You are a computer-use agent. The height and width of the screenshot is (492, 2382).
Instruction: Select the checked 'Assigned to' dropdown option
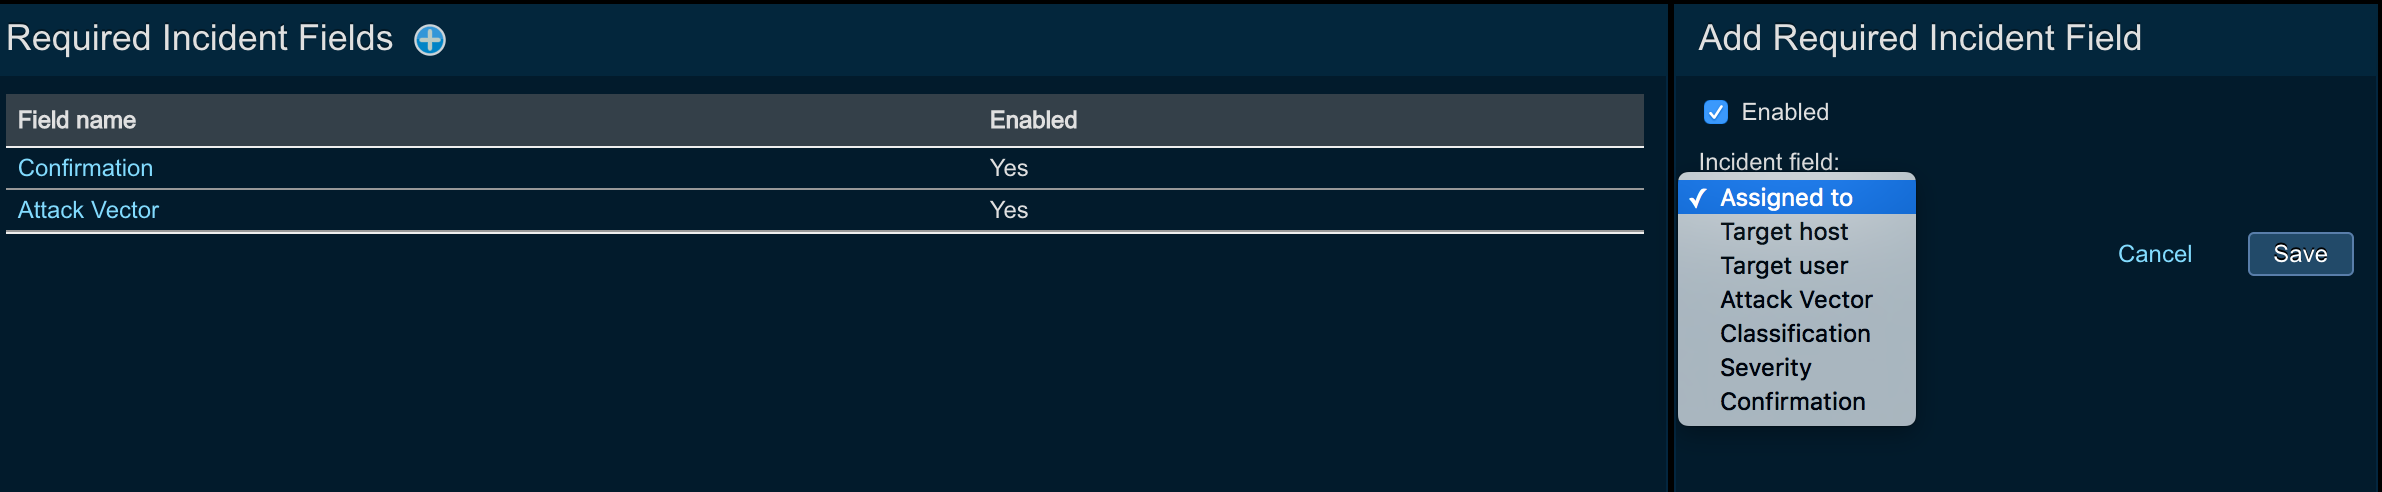click(1786, 198)
